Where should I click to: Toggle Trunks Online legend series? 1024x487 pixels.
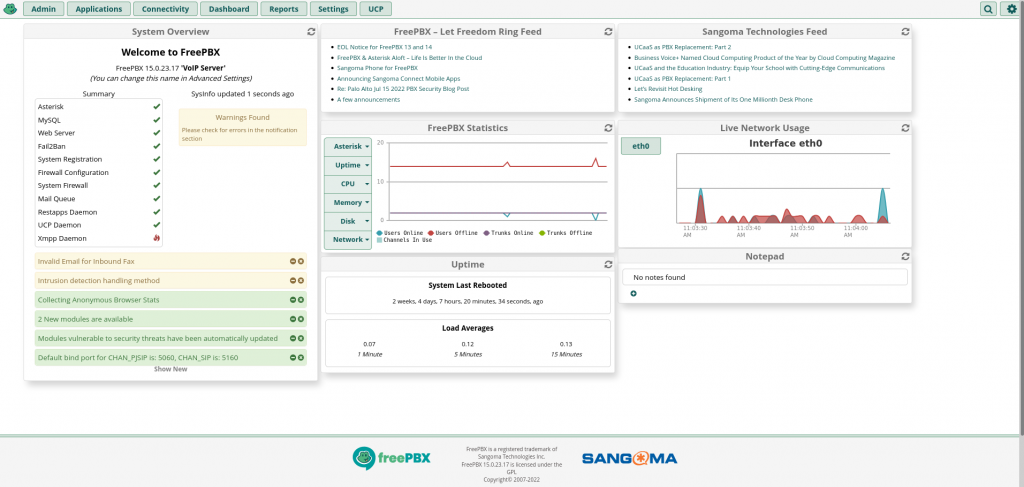(x=508, y=233)
